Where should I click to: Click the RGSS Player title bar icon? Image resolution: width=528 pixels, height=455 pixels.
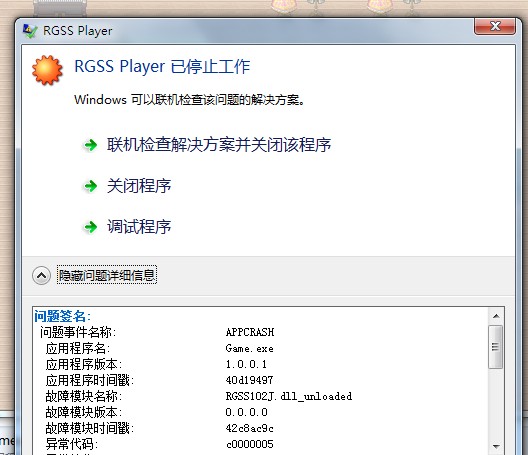click(x=30, y=31)
